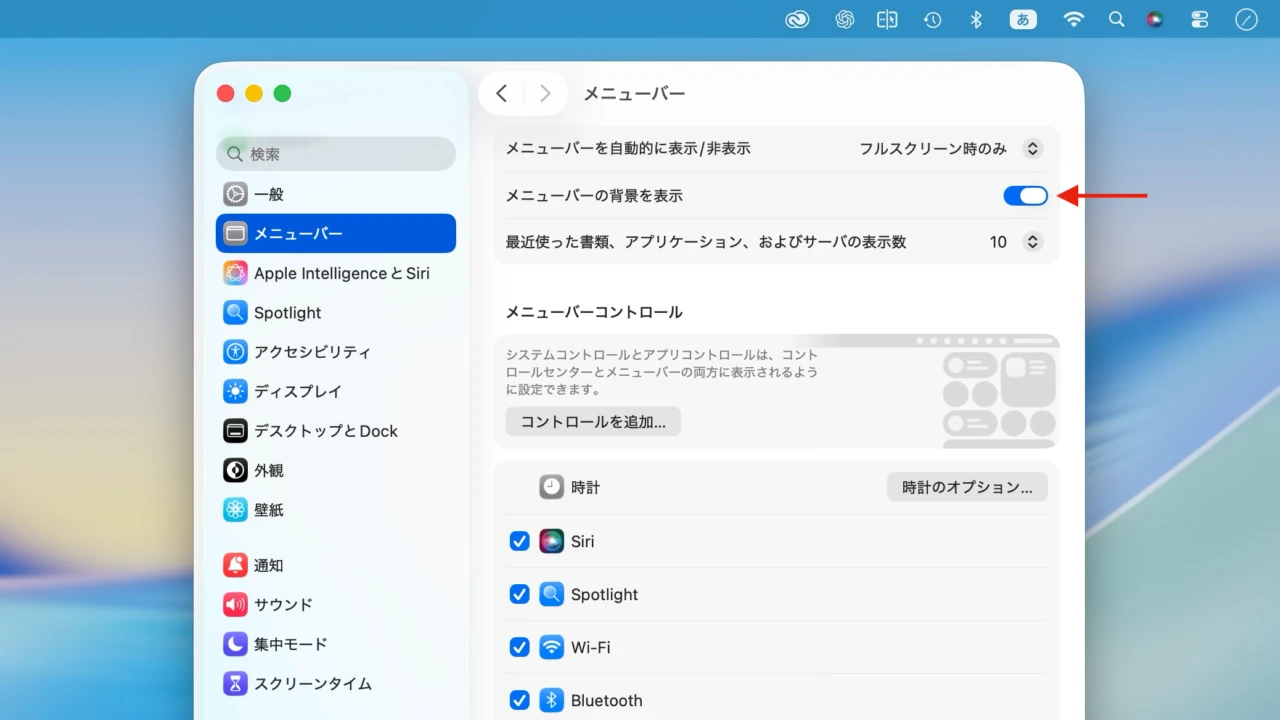
Task: Click the コントロールを追加... button
Action: click(593, 422)
